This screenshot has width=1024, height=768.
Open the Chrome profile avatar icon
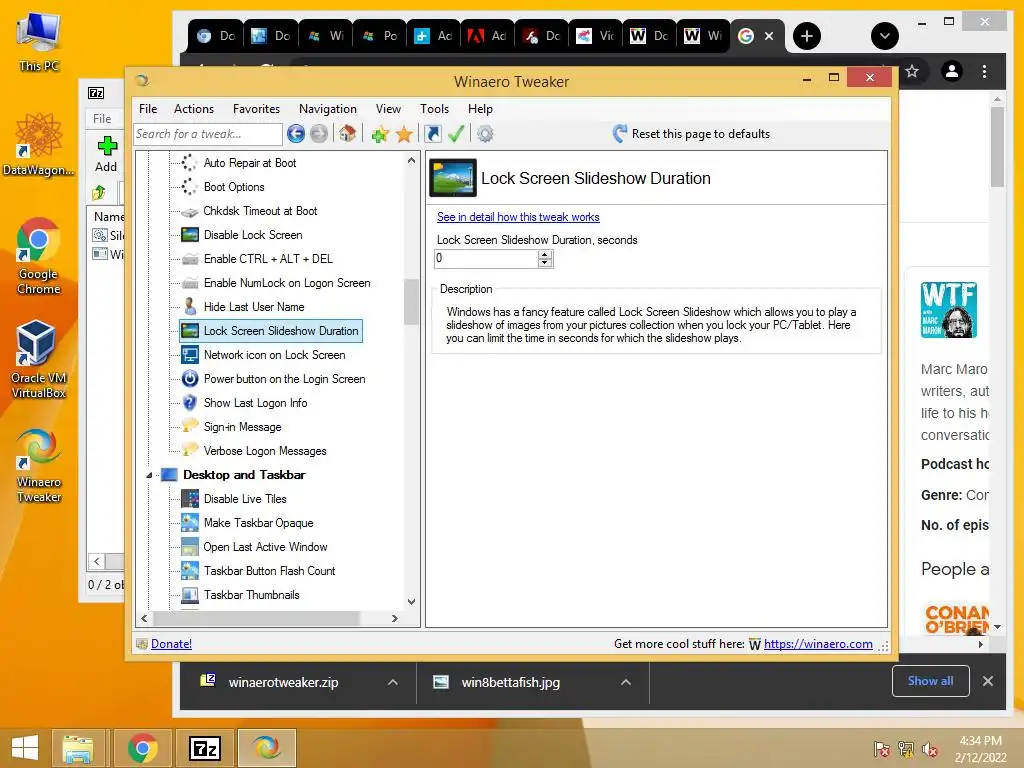952,71
